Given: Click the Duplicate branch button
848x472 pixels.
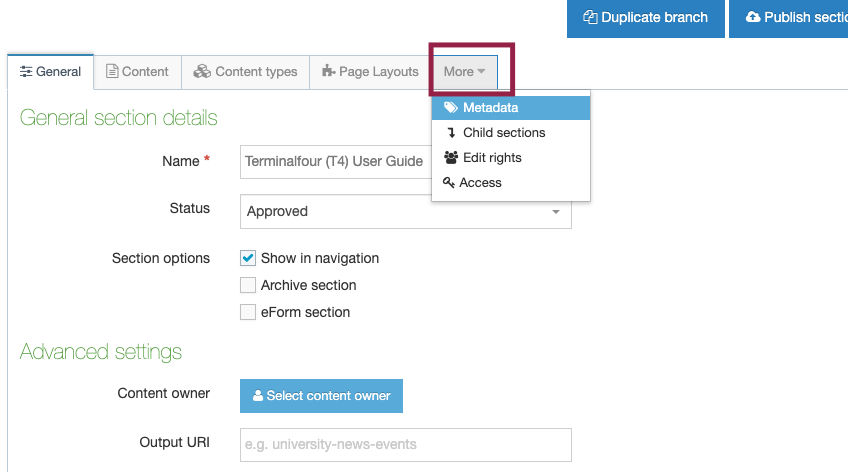Looking at the screenshot, I should (646, 18).
